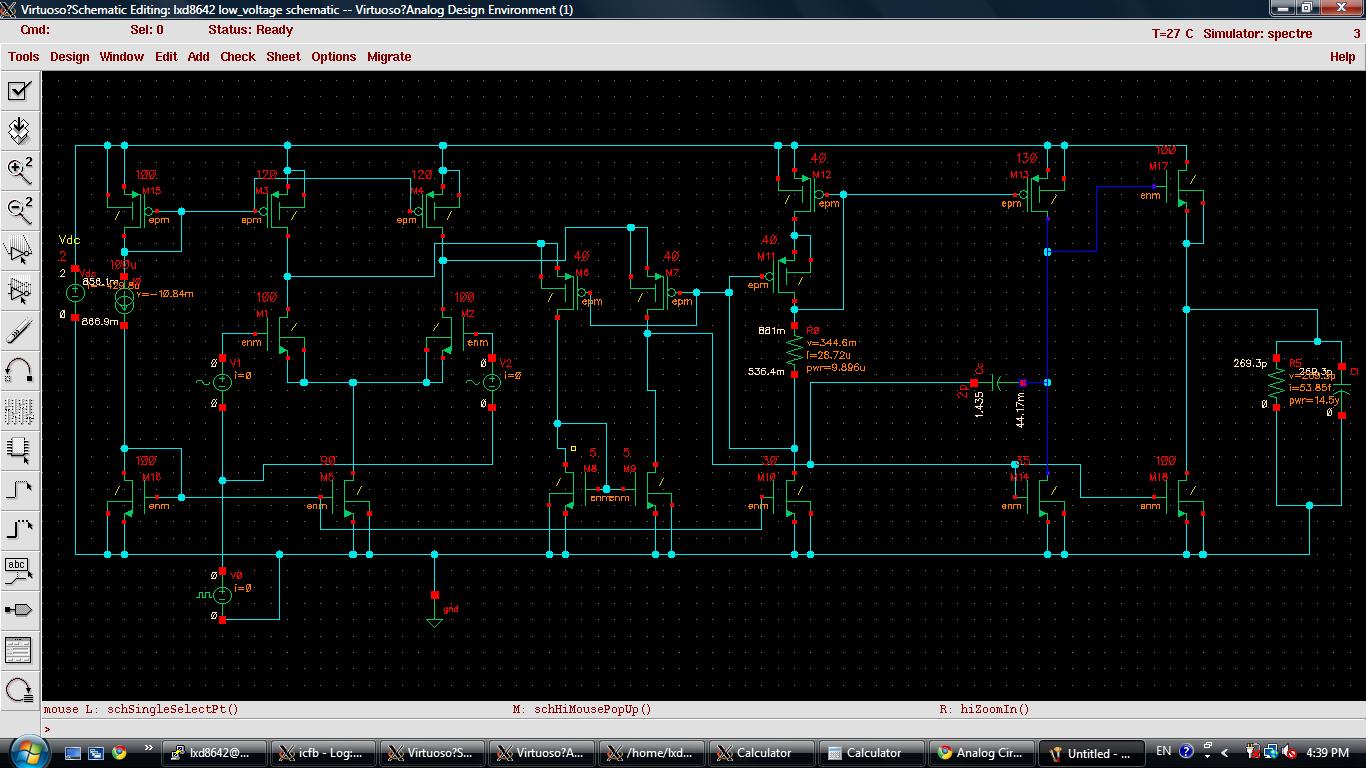Zoom in by 2 using toolbar icon
Screen dimensions: 1366x768
(x=19, y=171)
